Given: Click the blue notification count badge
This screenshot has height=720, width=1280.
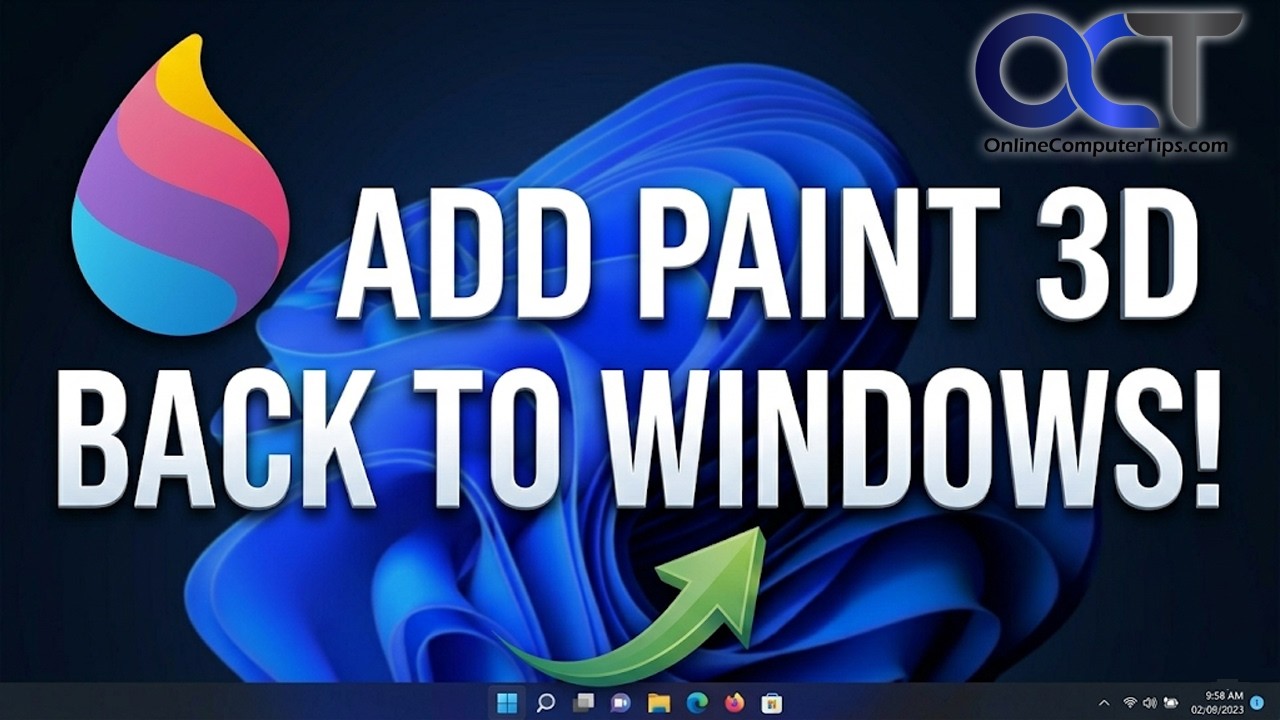Looking at the screenshot, I should (x=1258, y=703).
